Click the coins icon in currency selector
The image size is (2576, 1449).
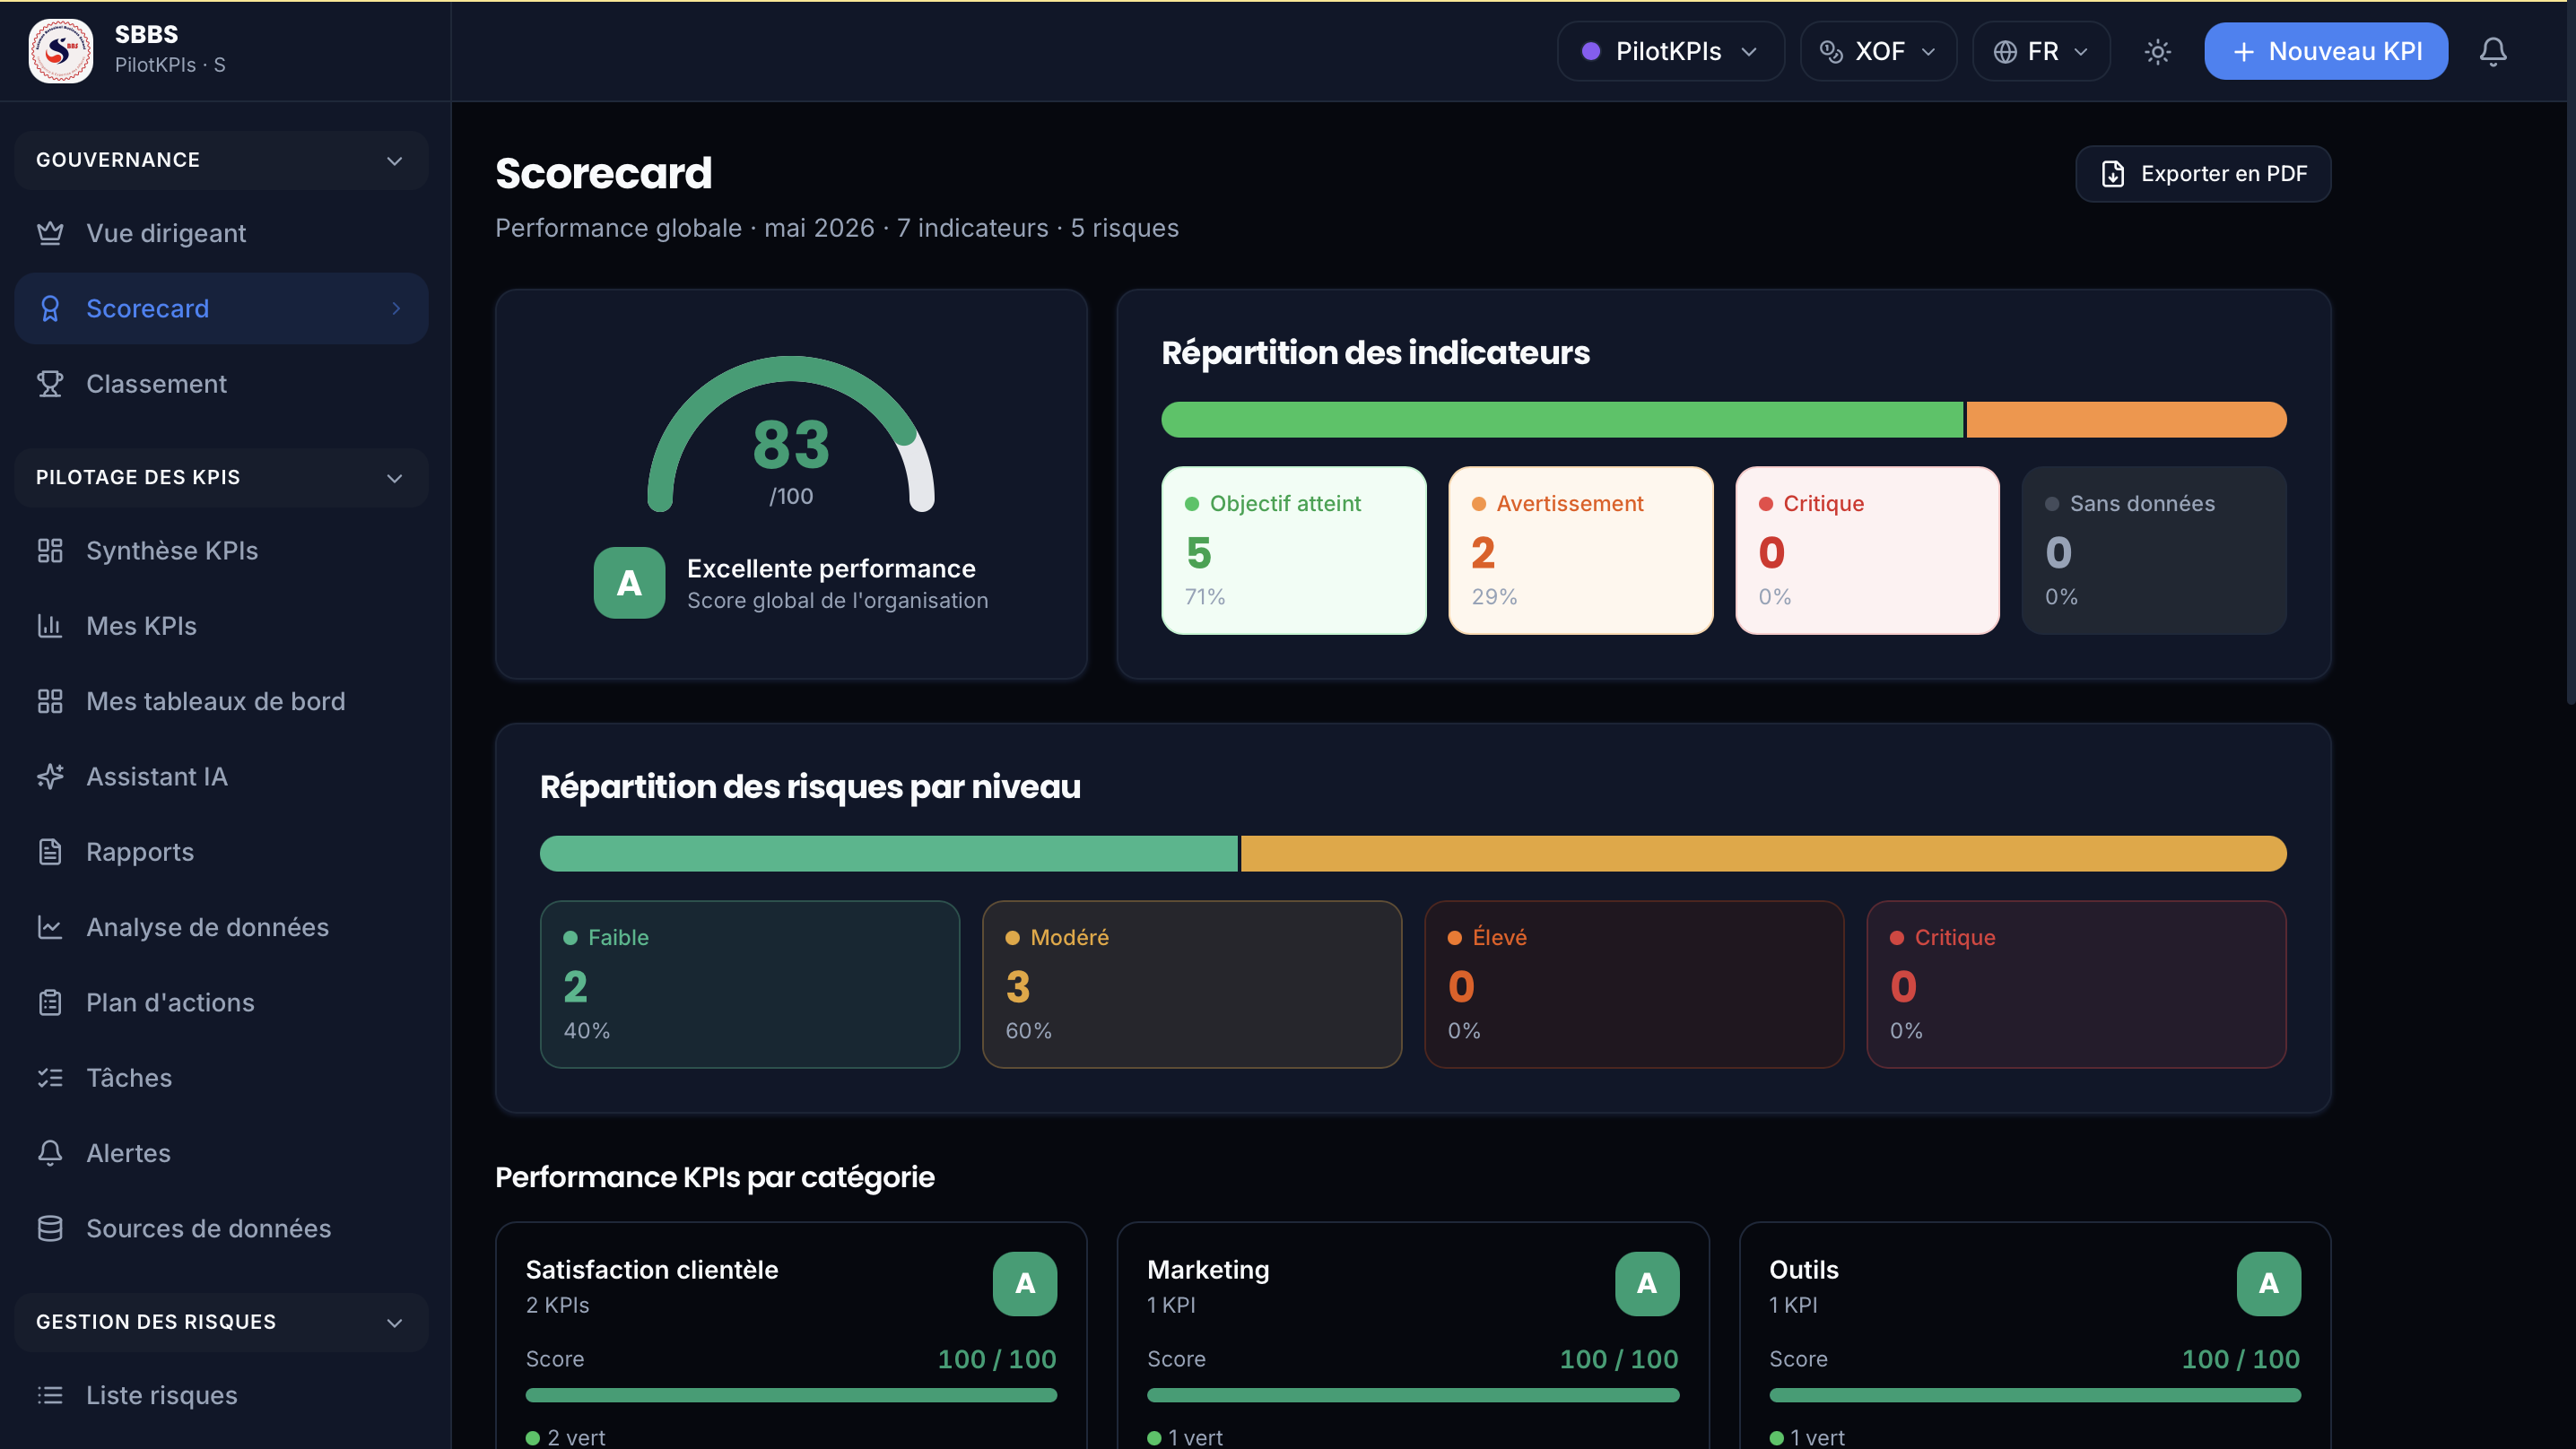pos(1831,51)
